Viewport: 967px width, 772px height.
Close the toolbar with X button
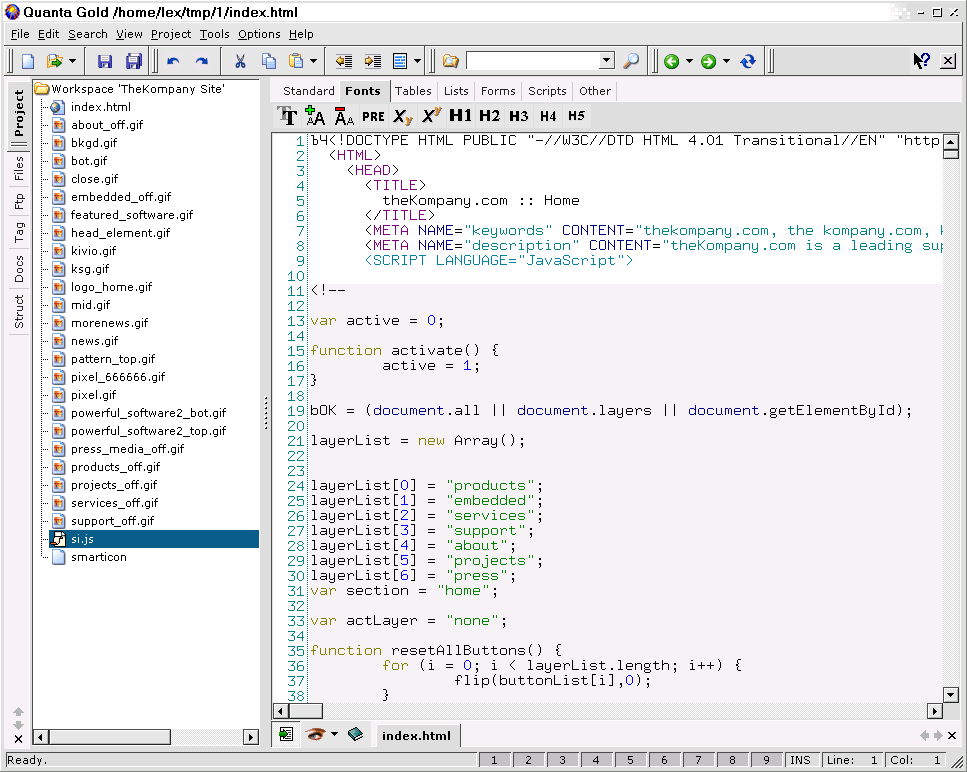point(948,60)
